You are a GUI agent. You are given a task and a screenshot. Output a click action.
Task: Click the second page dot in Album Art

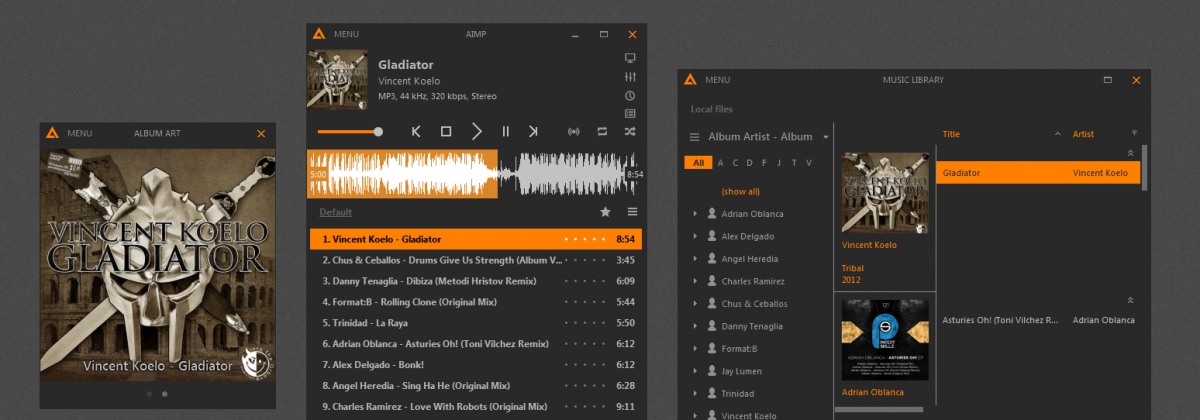click(165, 394)
